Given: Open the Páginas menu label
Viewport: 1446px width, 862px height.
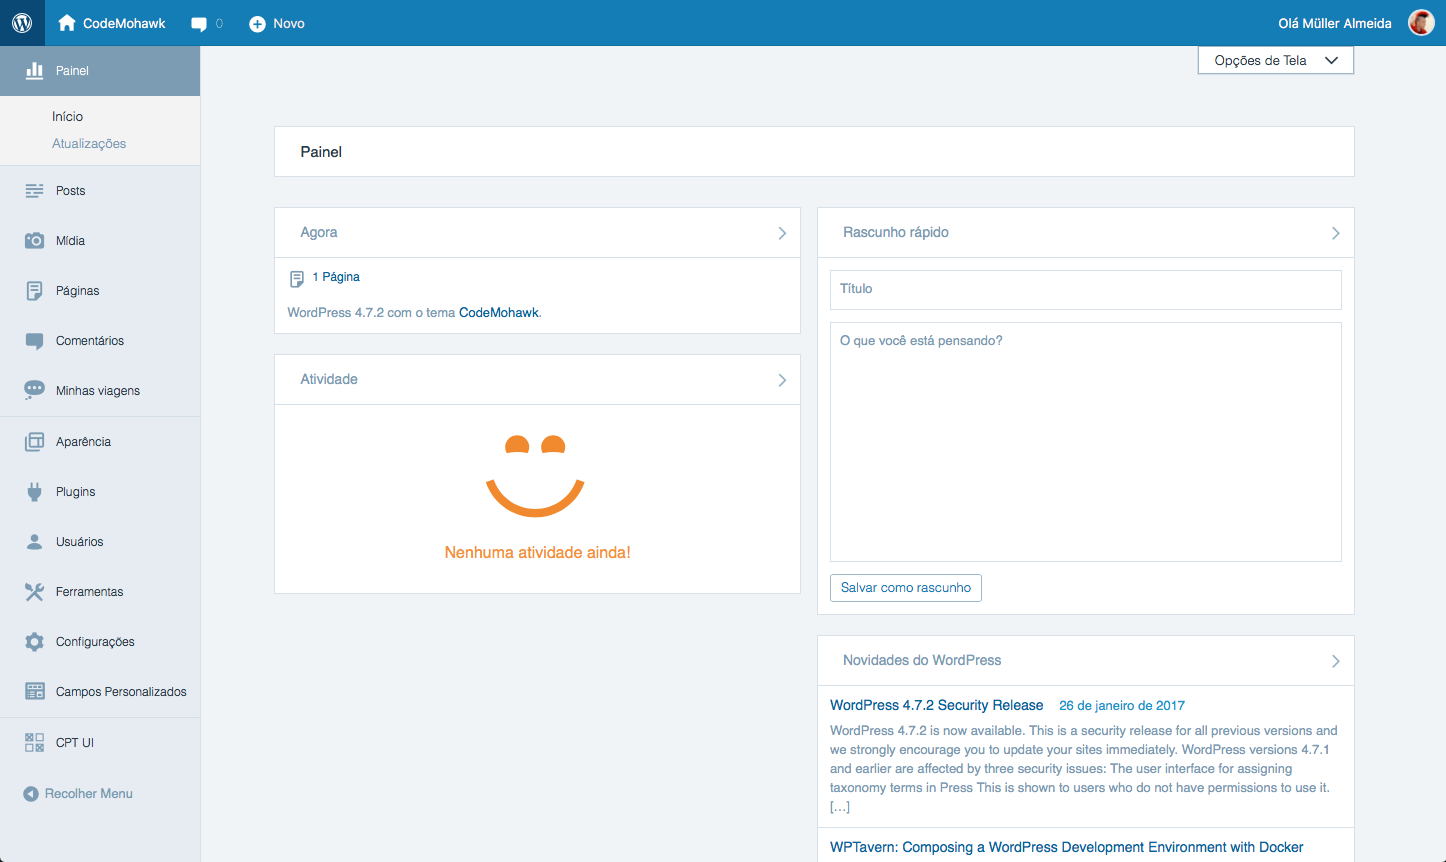Looking at the screenshot, I should pyautogui.click(x=77, y=291).
